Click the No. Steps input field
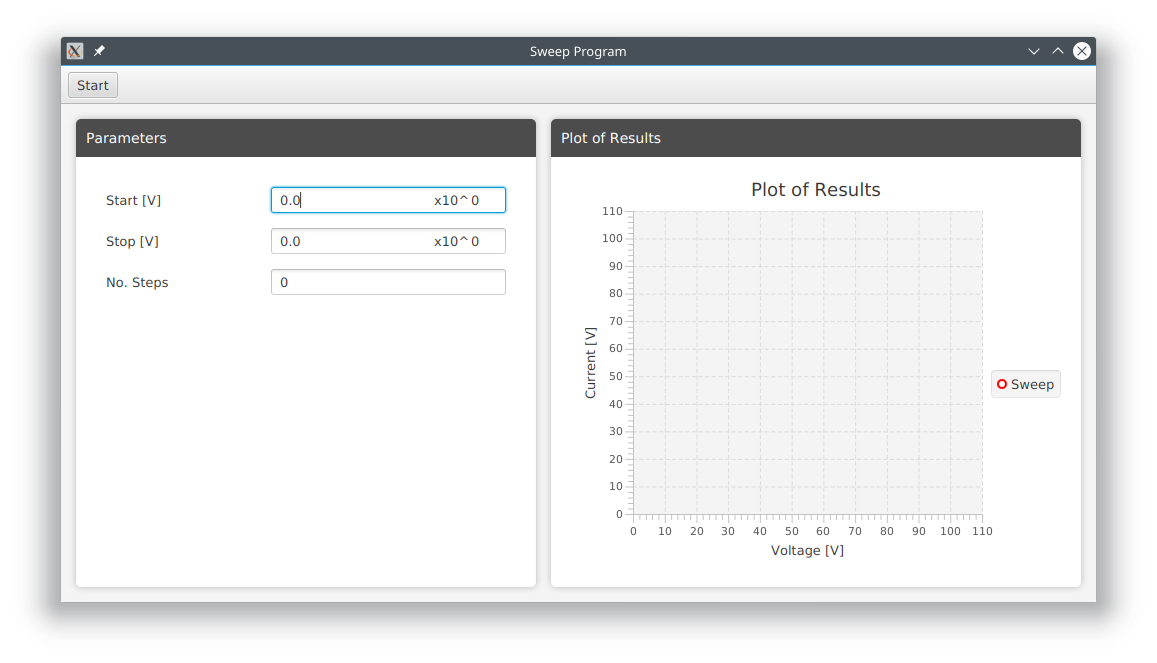This screenshot has height=663, width=1157. [388, 282]
